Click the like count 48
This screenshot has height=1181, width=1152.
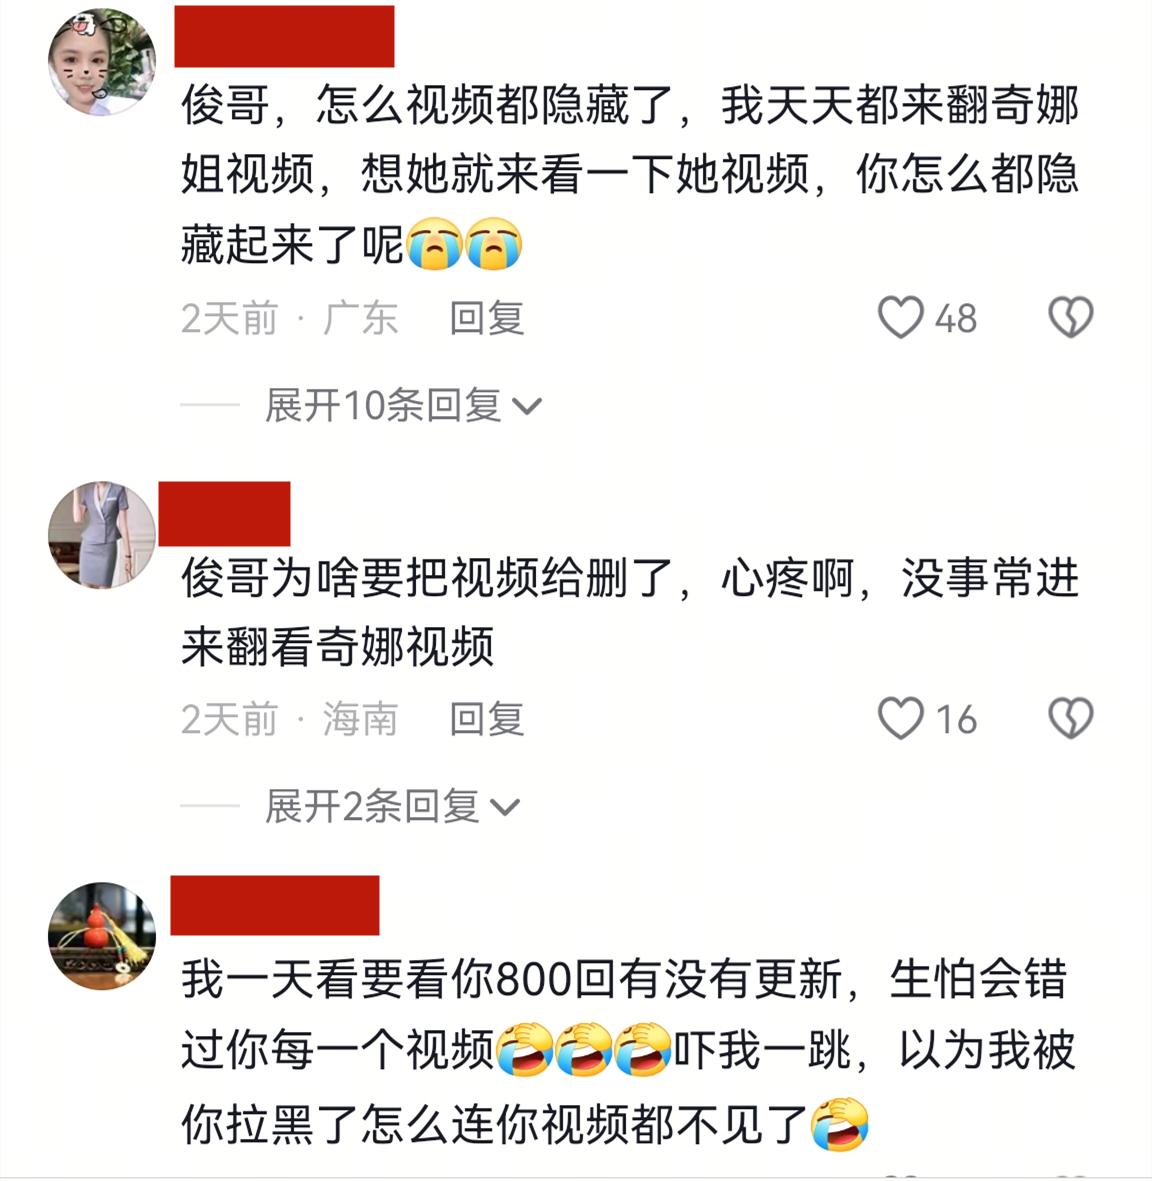pyautogui.click(x=956, y=319)
